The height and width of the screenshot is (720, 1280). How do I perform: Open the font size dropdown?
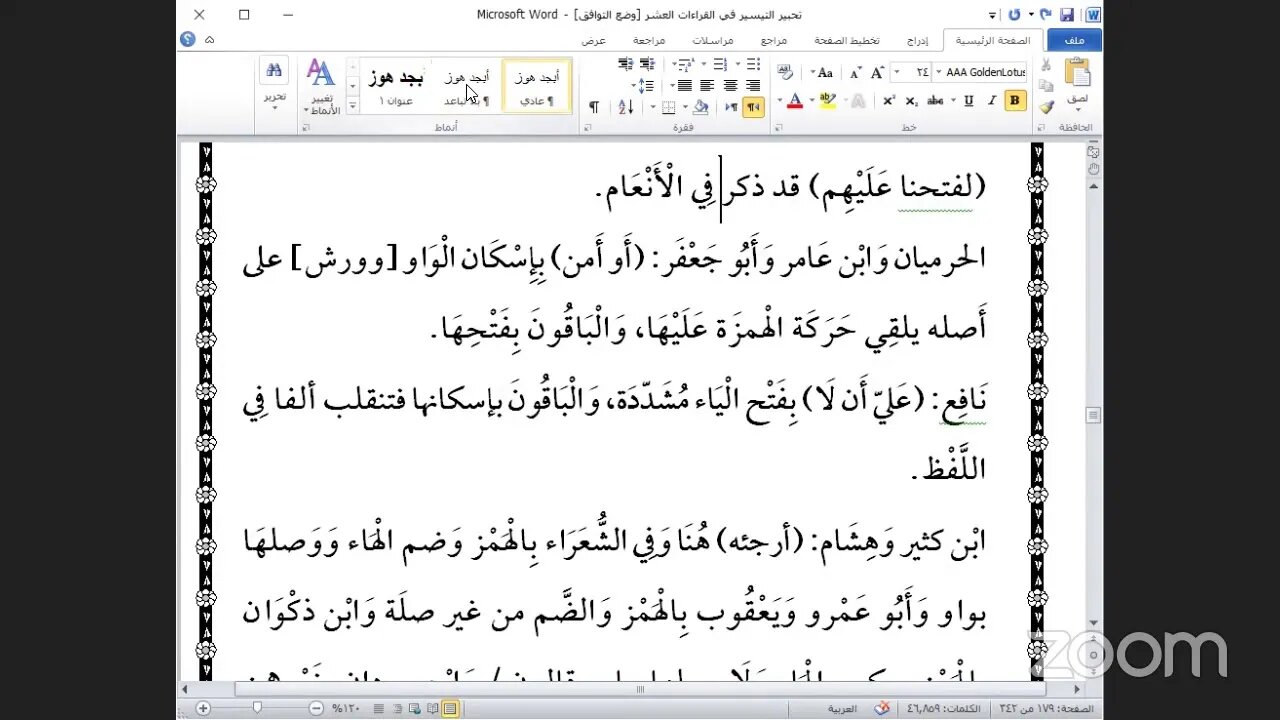897,72
